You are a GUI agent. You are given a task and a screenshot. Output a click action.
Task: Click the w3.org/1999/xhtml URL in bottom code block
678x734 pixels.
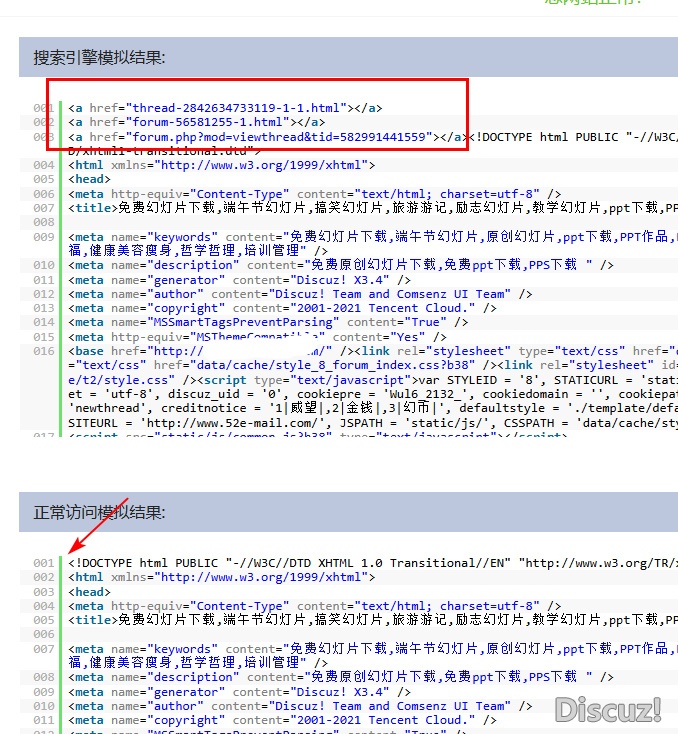[260, 577]
